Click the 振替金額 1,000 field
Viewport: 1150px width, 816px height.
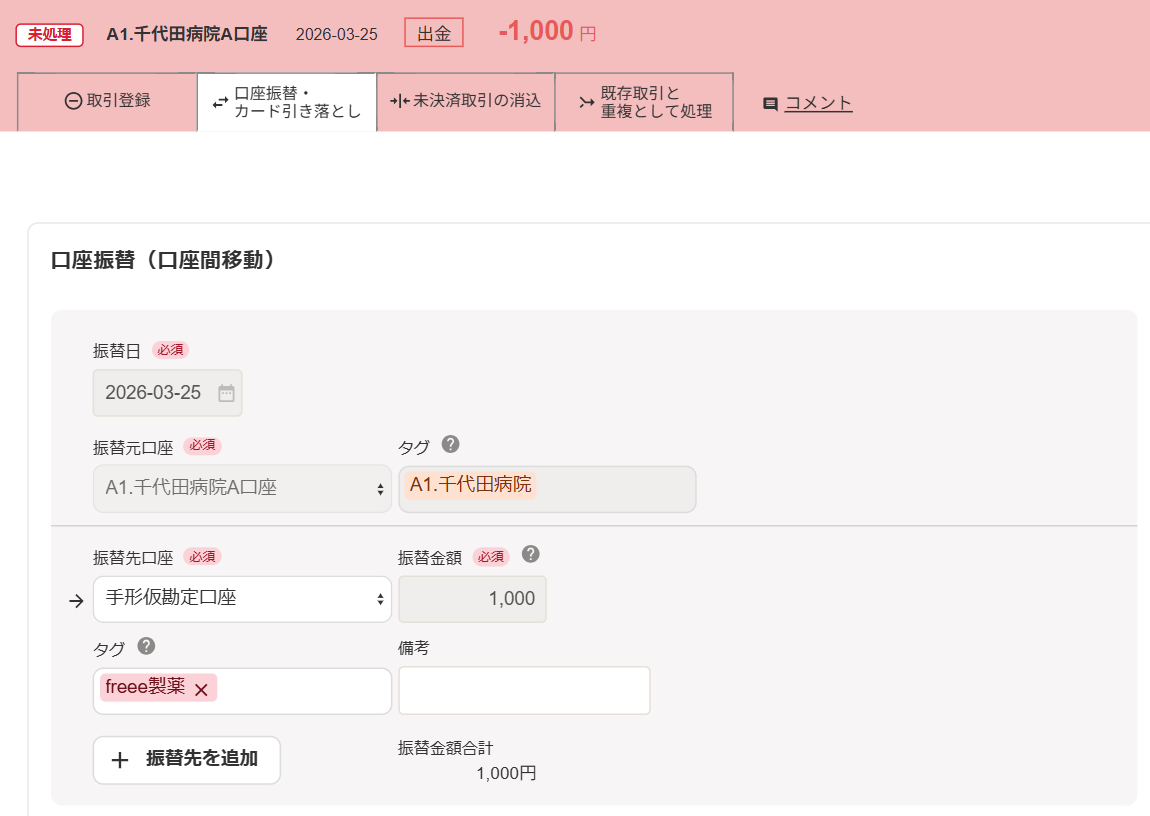472,599
